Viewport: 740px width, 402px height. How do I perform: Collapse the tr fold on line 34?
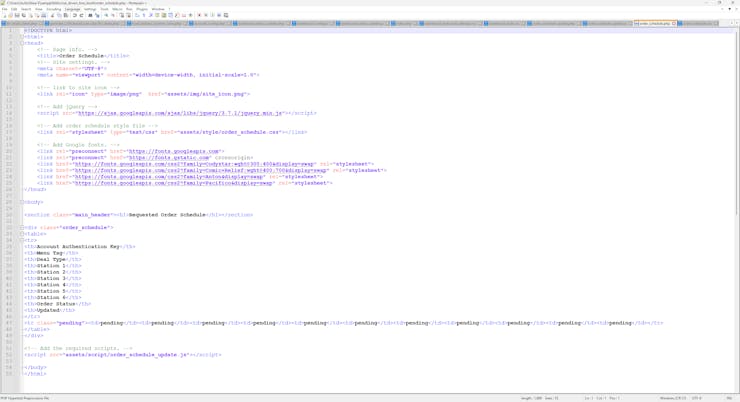pos(22,240)
